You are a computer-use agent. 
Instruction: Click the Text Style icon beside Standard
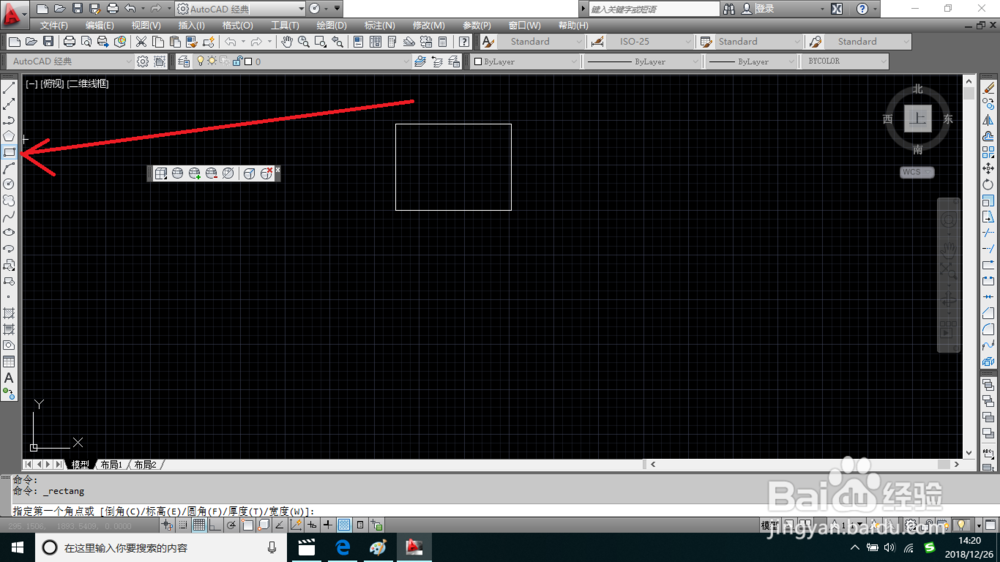click(x=488, y=41)
